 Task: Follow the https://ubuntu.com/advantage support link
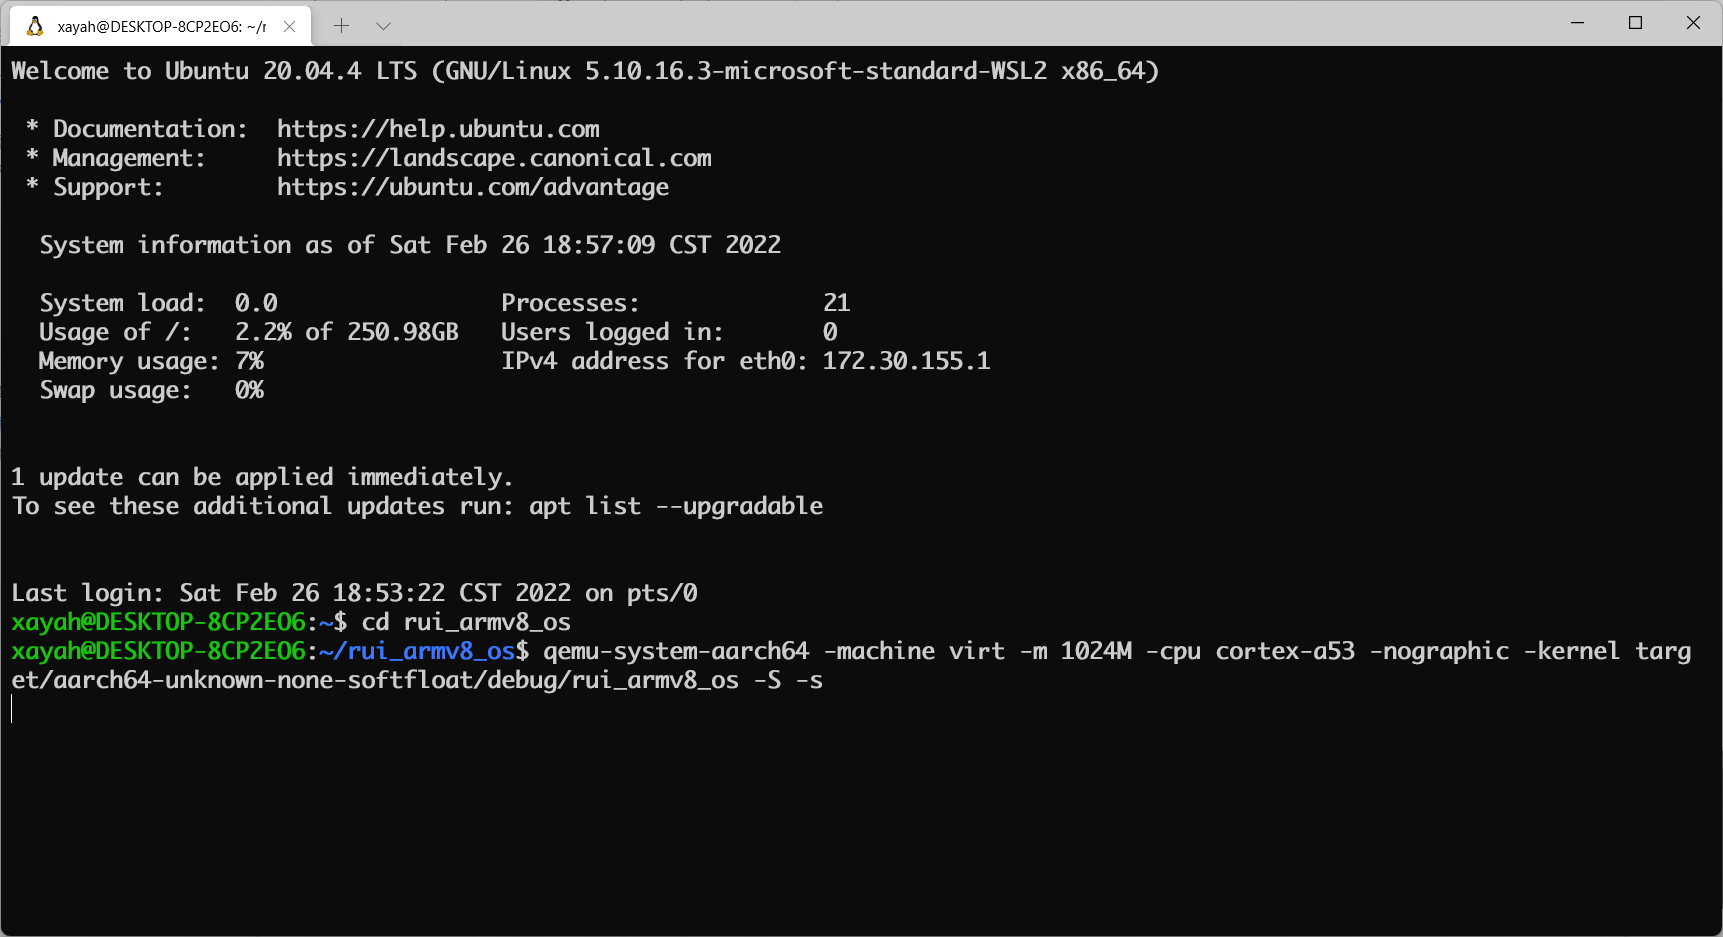coord(473,187)
